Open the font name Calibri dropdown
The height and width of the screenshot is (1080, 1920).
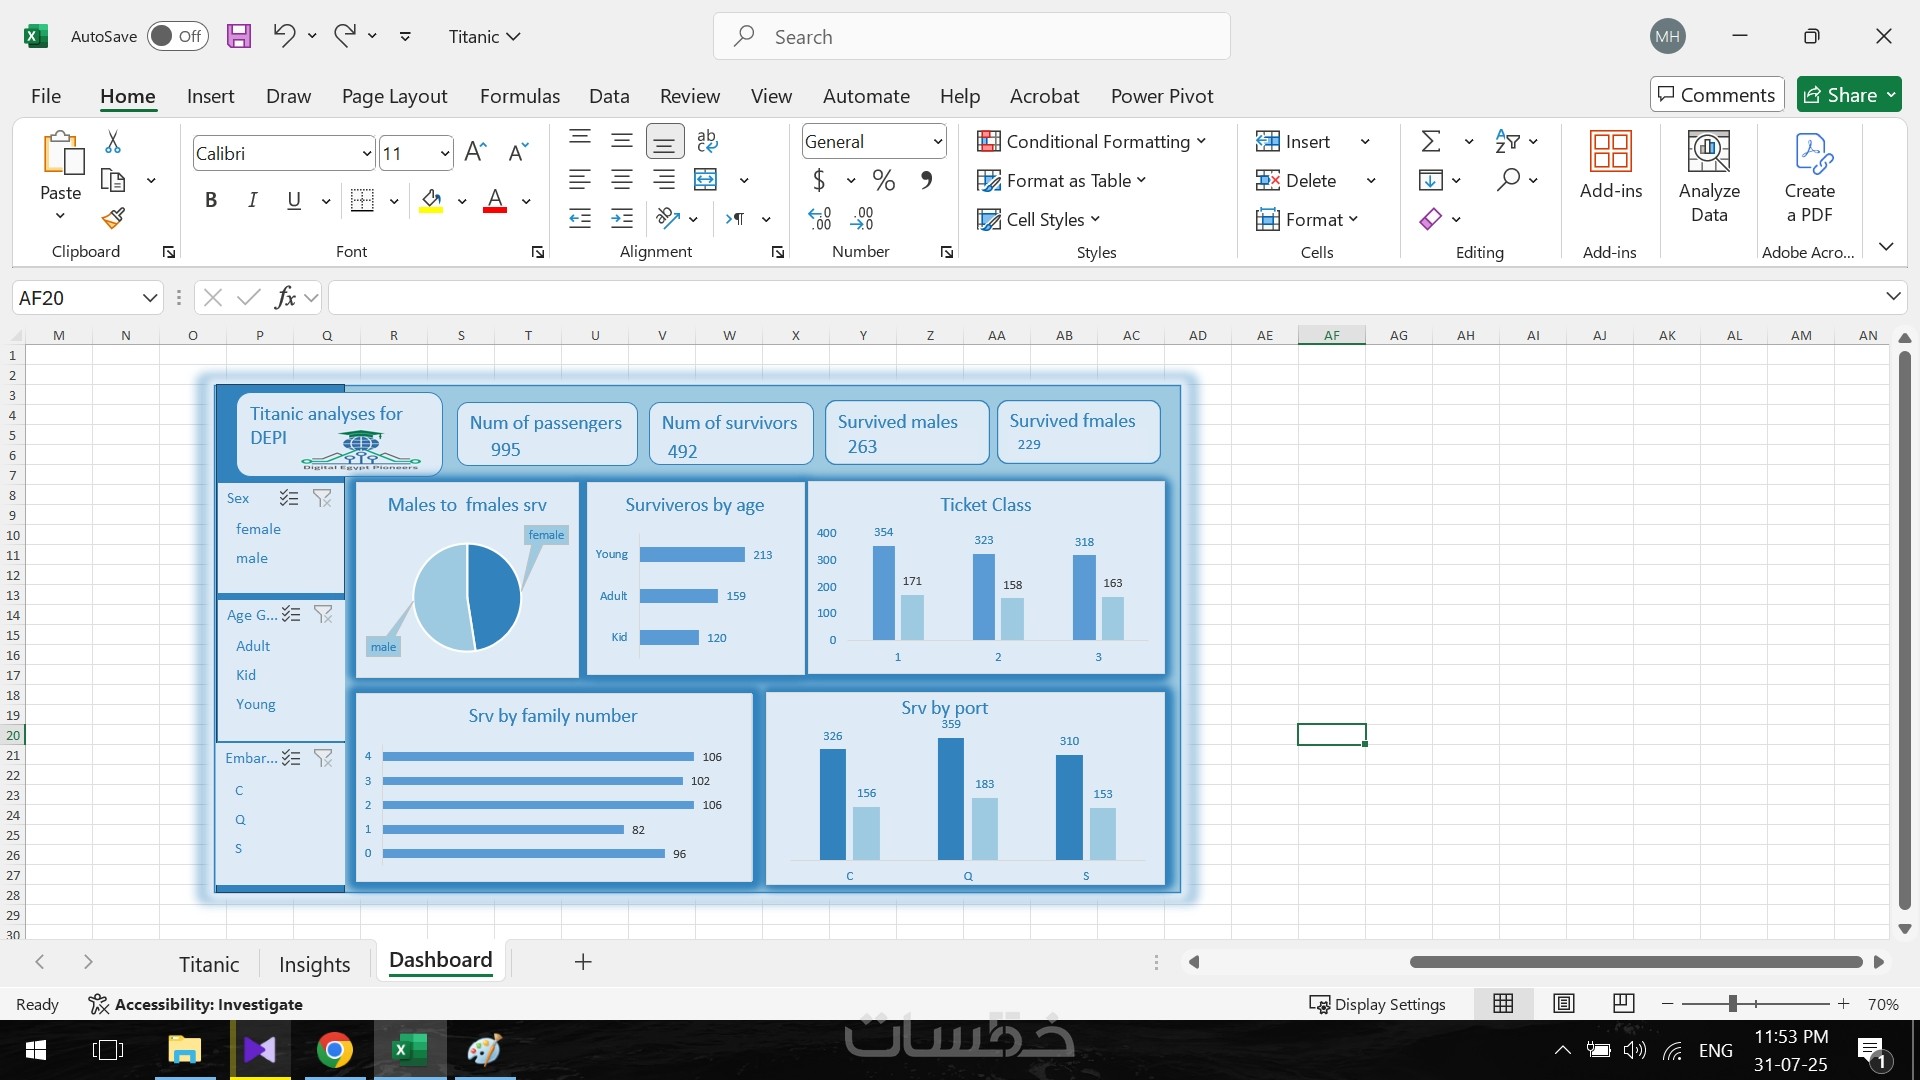pyautogui.click(x=366, y=153)
